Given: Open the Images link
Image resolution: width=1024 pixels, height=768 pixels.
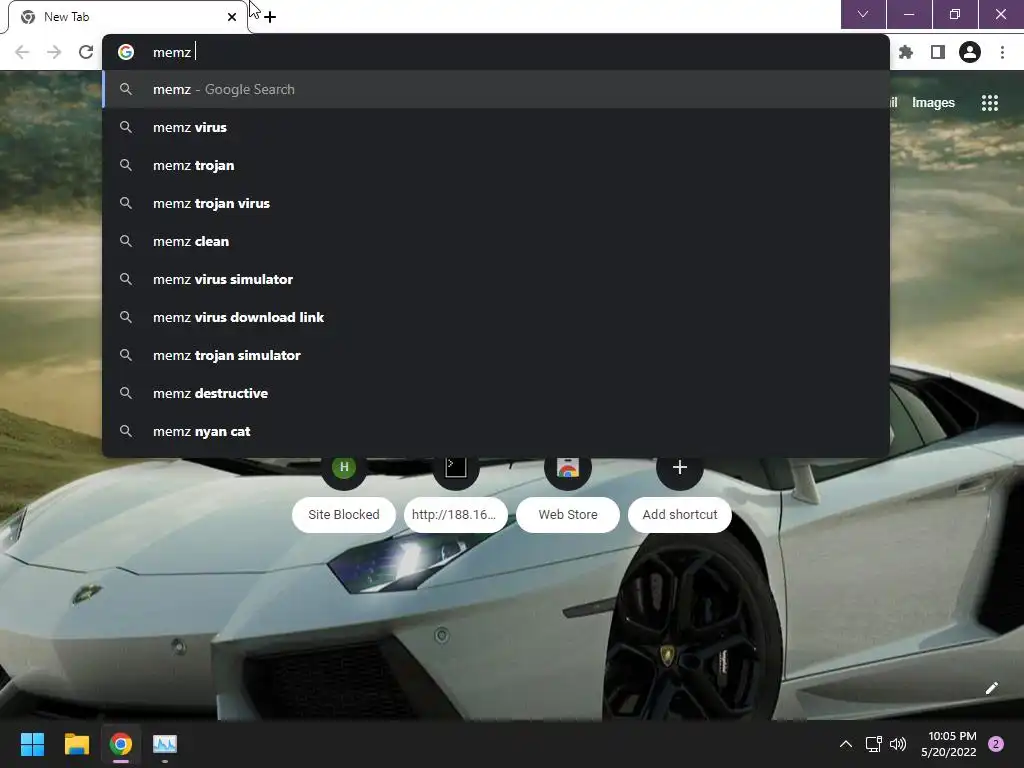Looking at the screenshot, I should pos(933,103).
